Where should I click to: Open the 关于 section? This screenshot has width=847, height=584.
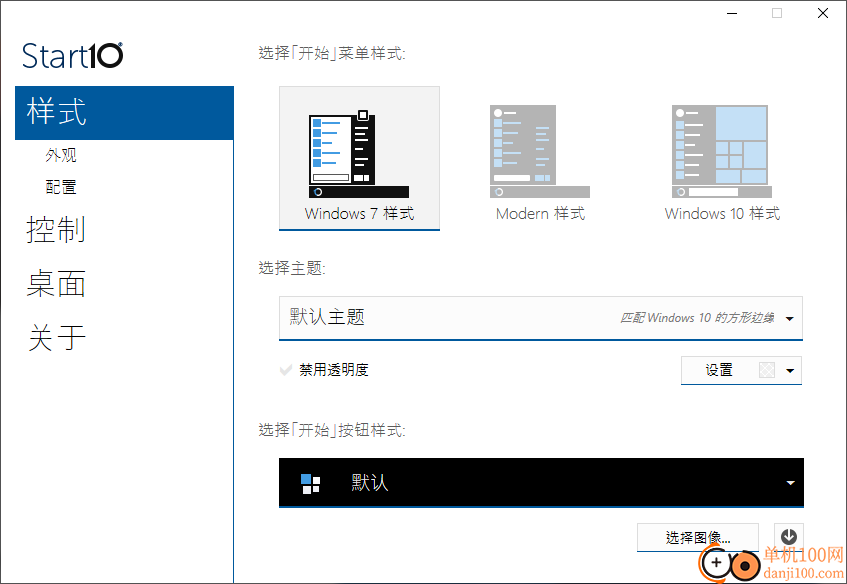point(56,338)
